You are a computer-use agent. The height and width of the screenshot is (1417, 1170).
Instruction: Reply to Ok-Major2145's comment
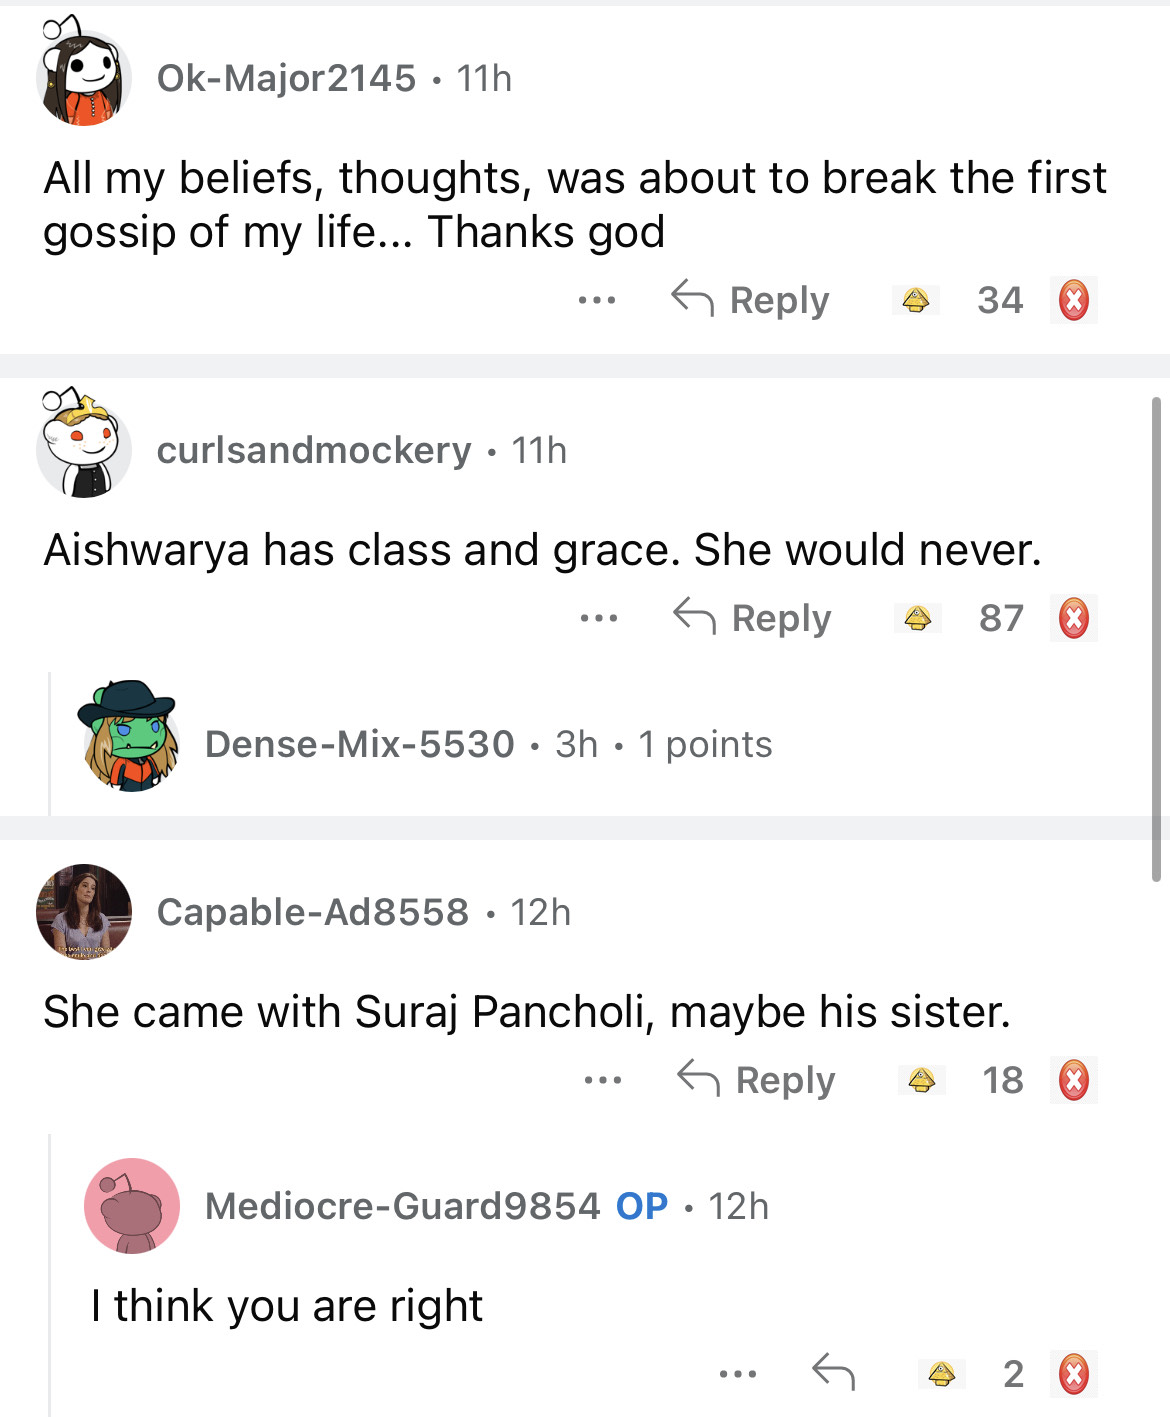click(751, 300)
